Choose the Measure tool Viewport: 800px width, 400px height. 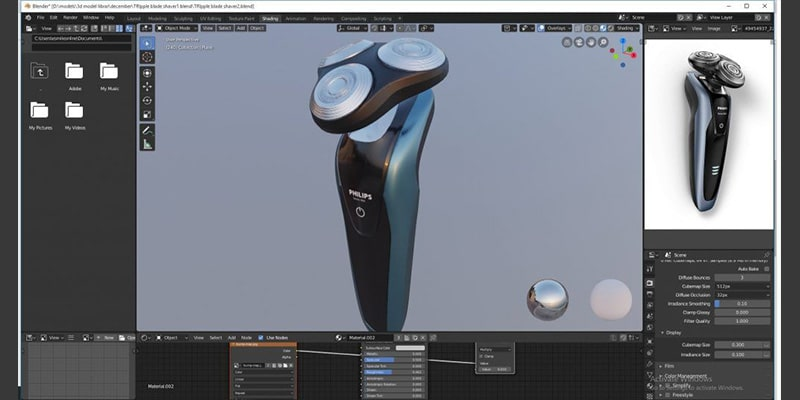[x=147, y=144]
